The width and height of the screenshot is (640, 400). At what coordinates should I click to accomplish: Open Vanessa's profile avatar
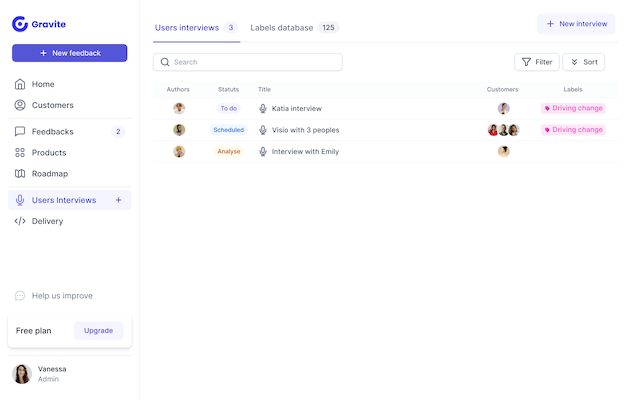pos(22,374)
